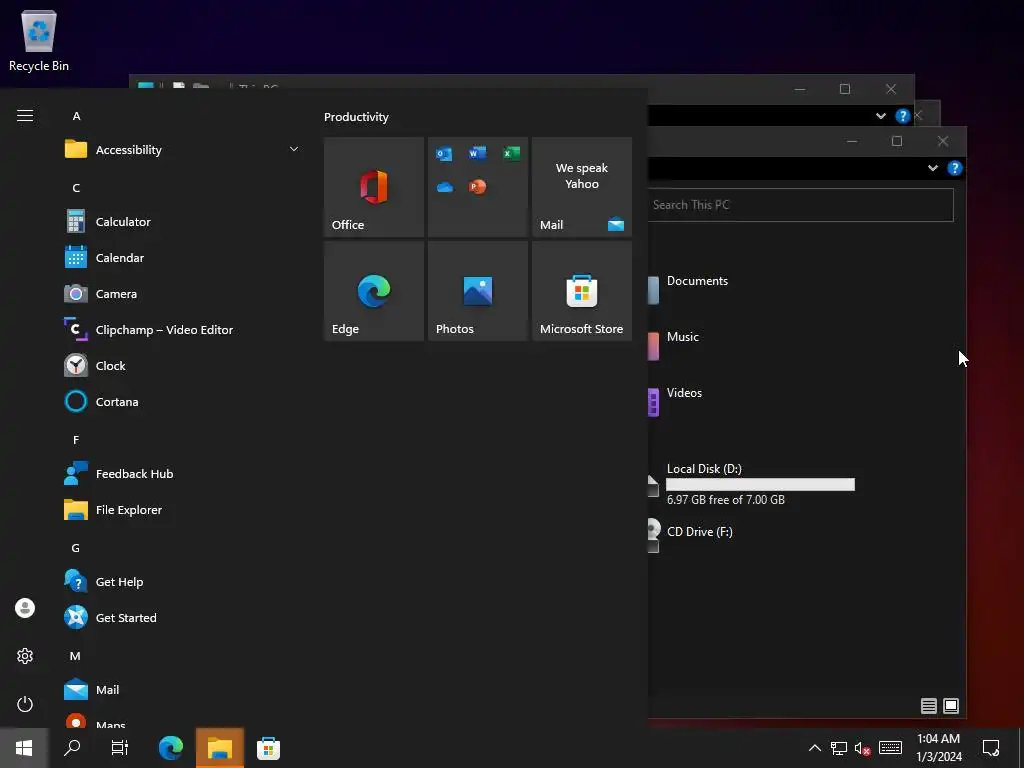This screenshot has width=1024, height=768.
Task: Click the Productivity group header
Action: point(356,117)
